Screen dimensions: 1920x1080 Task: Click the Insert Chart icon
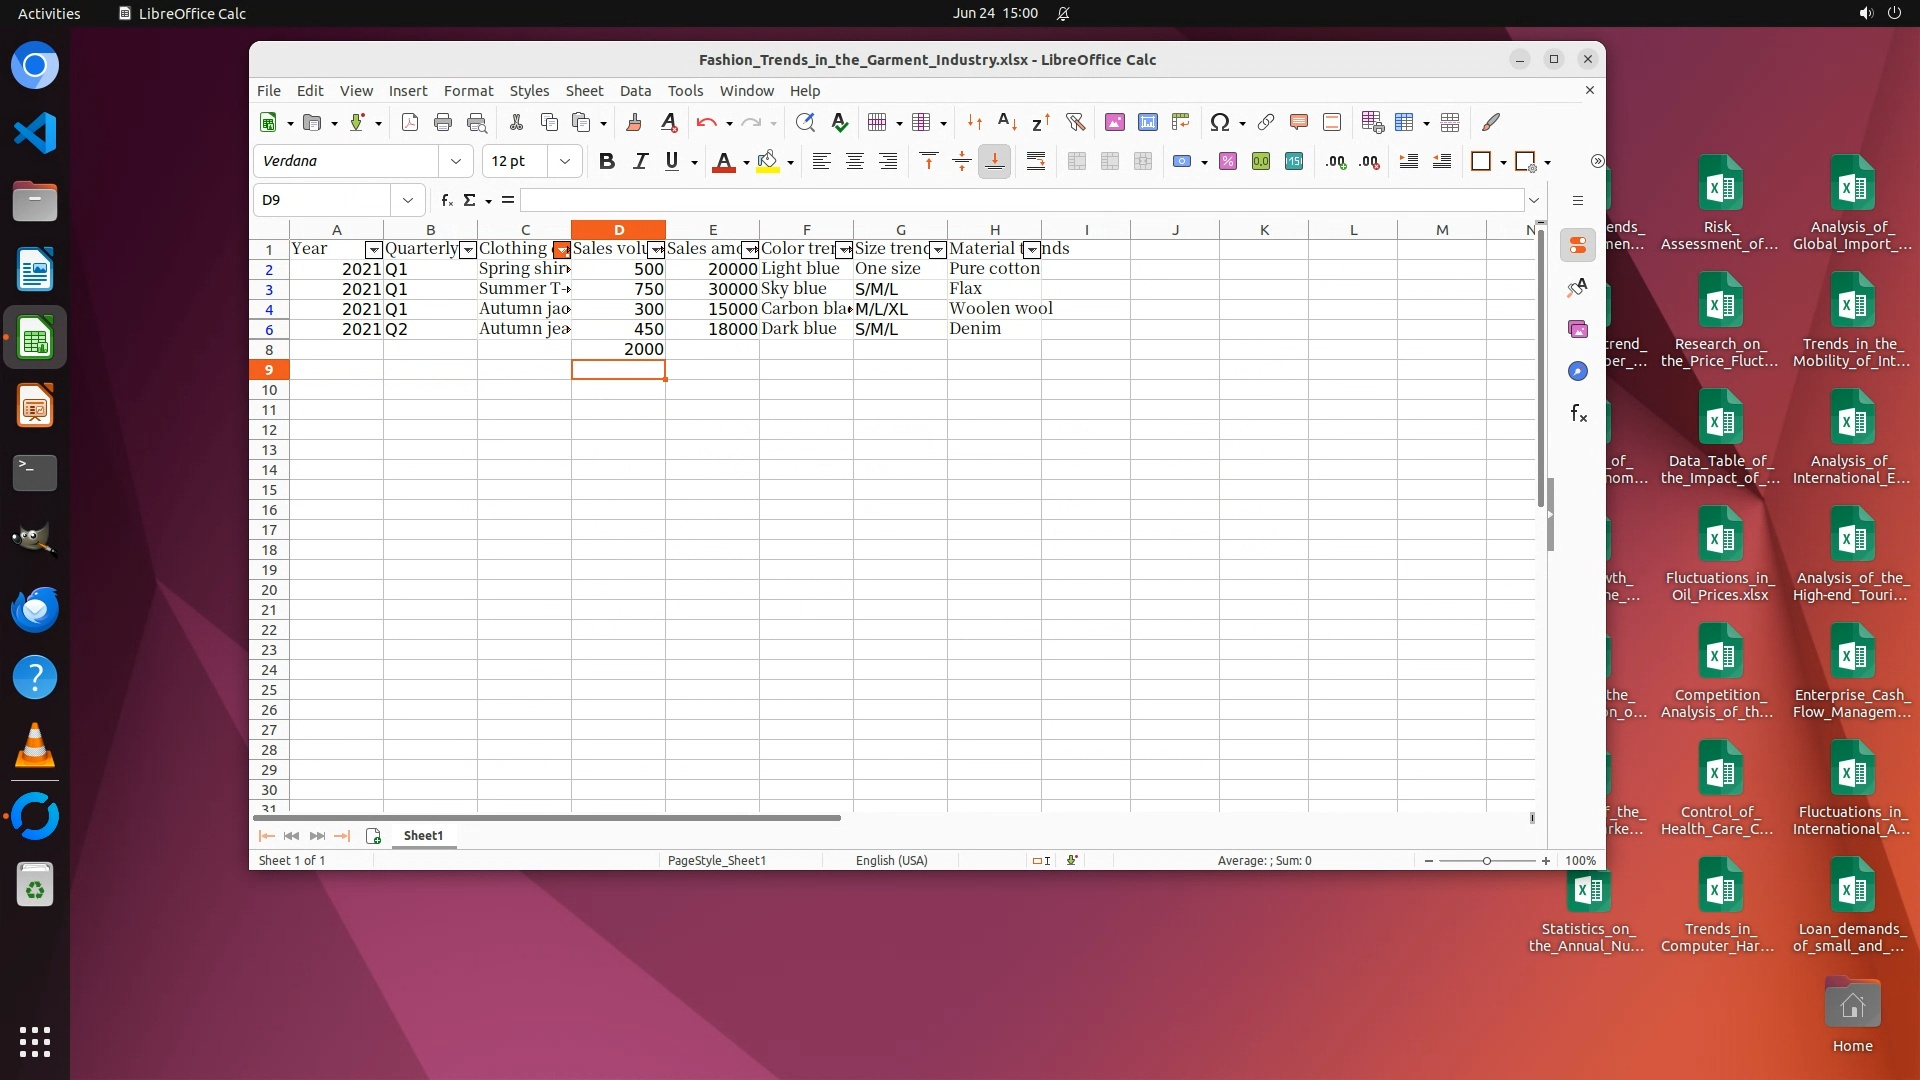tap(1148, 122)
